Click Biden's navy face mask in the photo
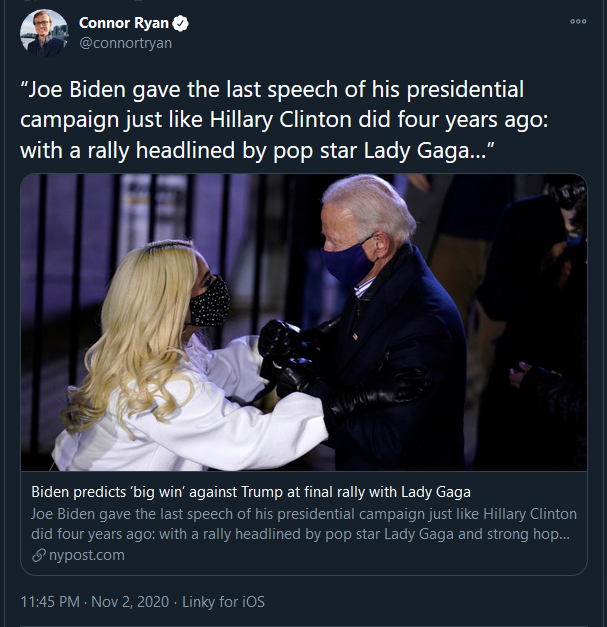The height and width of the screenshot is (627, 607). [x=344, y=264]
